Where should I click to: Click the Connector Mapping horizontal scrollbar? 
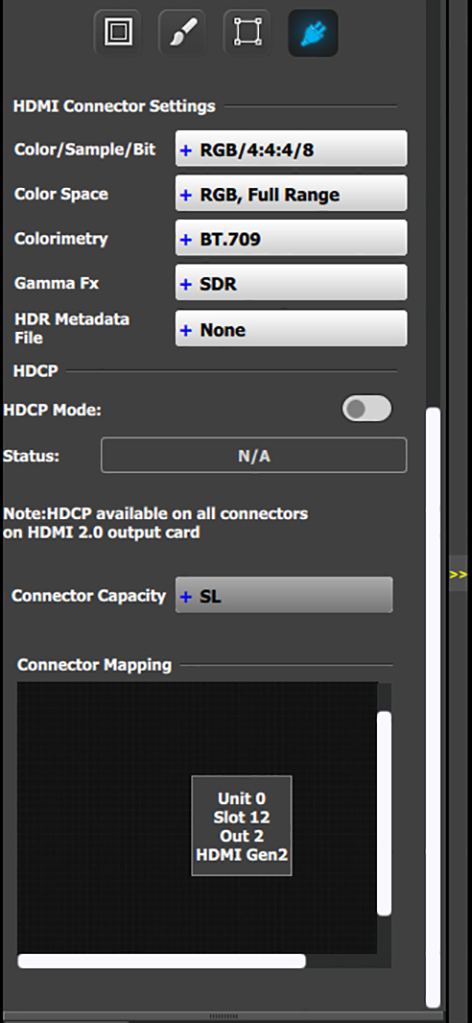pos(162,961)
